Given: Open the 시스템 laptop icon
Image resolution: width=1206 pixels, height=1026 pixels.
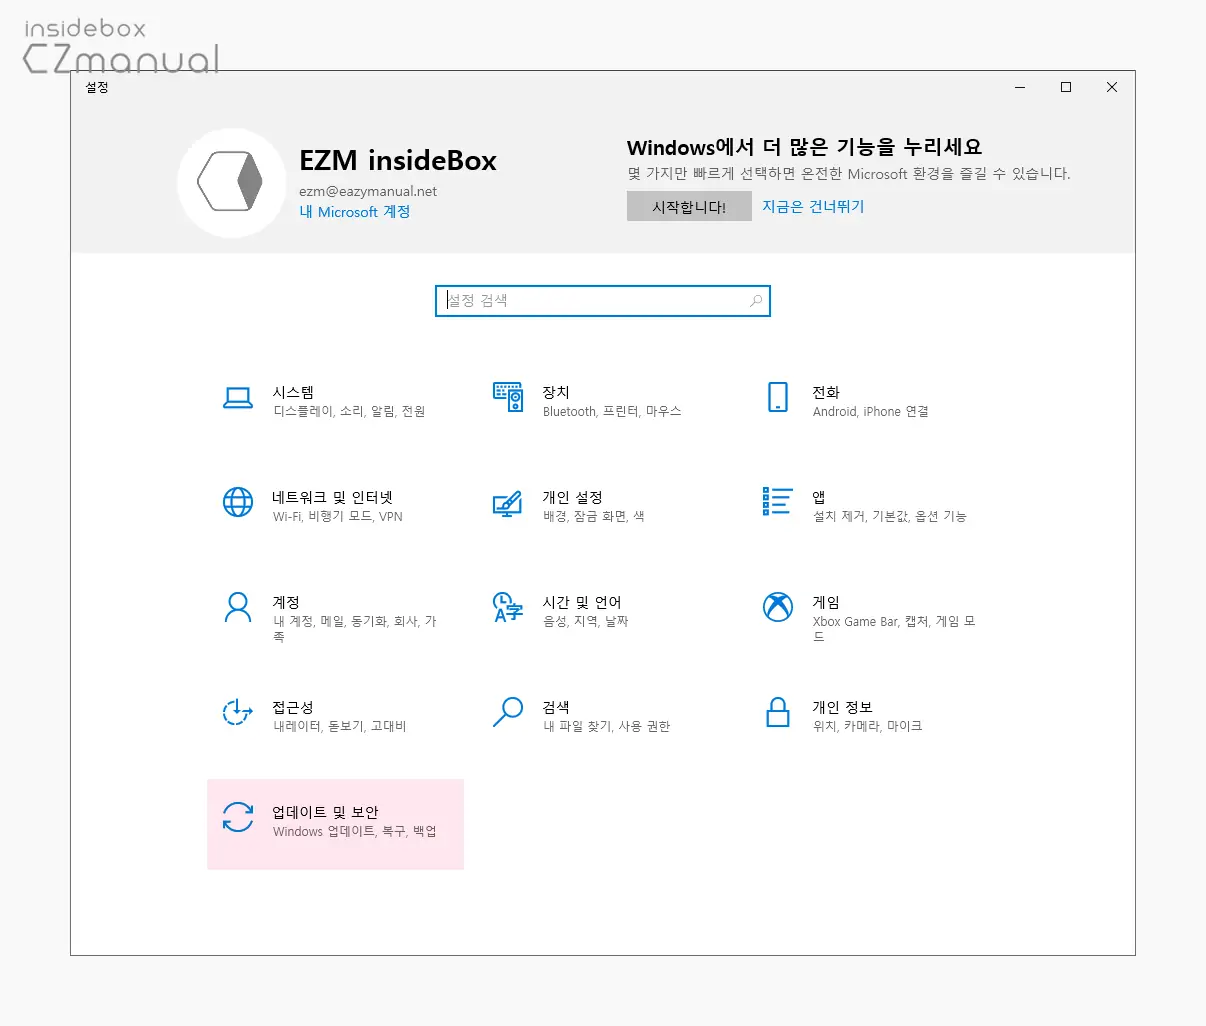Looking at the screenshot, I should (238, 398).
